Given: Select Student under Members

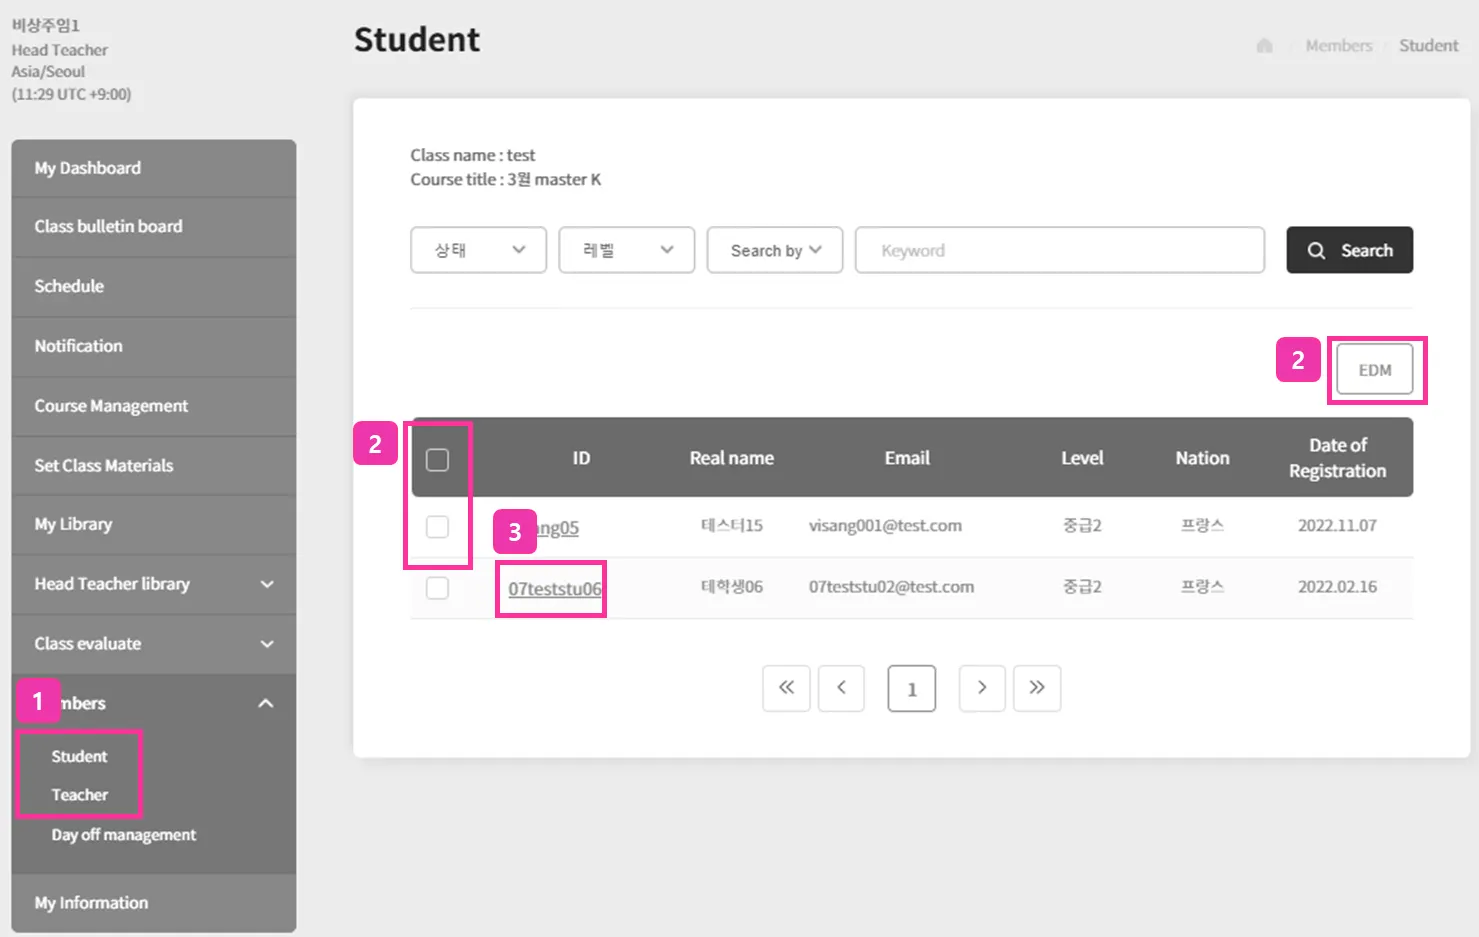Looking at the screenshot, I should pos(79,757).
